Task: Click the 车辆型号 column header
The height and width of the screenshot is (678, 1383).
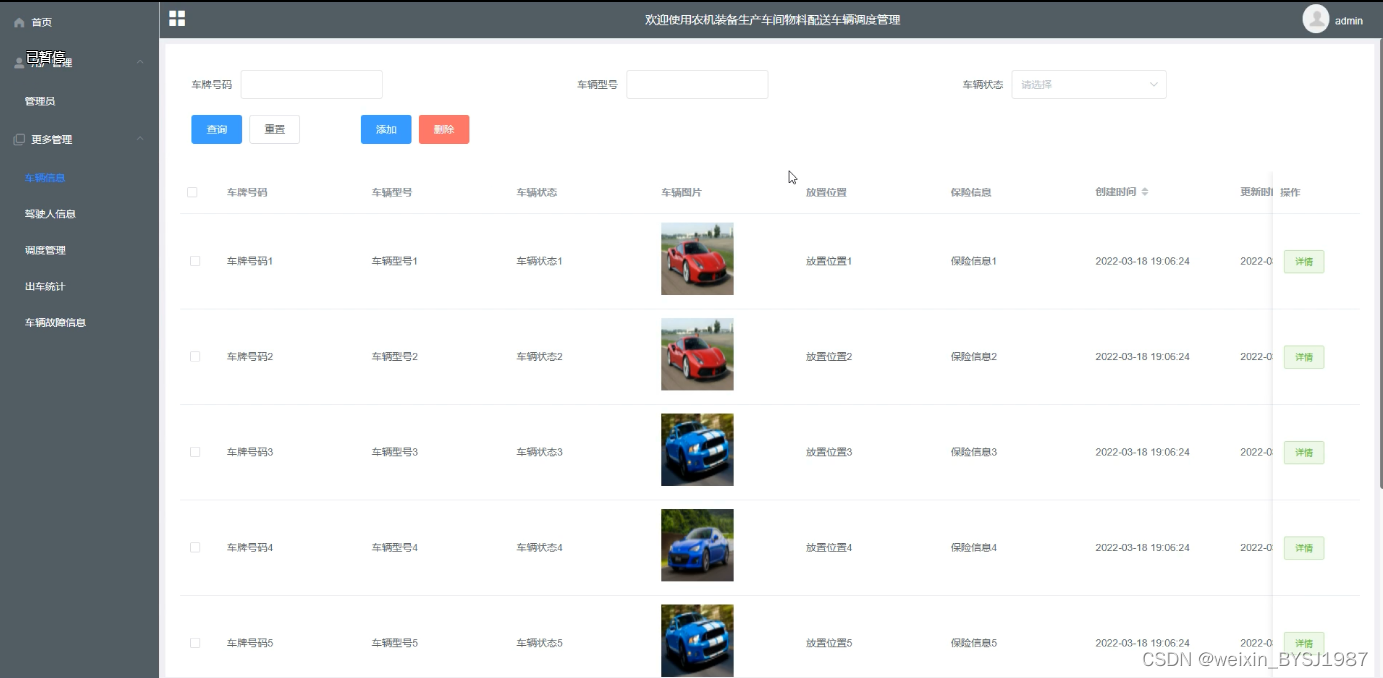Action: click(392, 192)
